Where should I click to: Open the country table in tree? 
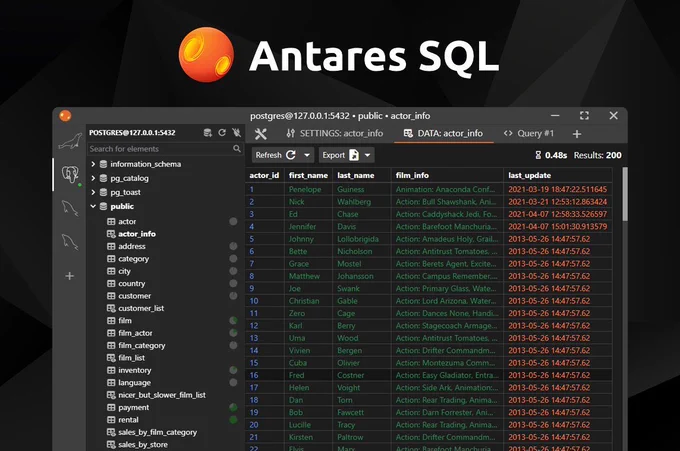(x=132, y=284)
